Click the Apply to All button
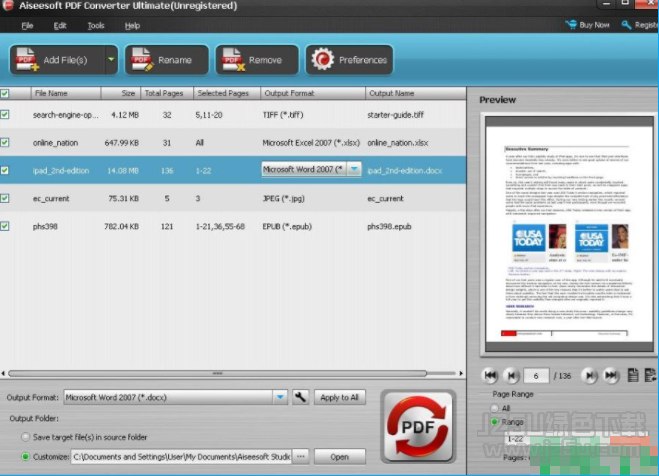 click(340, 397)
